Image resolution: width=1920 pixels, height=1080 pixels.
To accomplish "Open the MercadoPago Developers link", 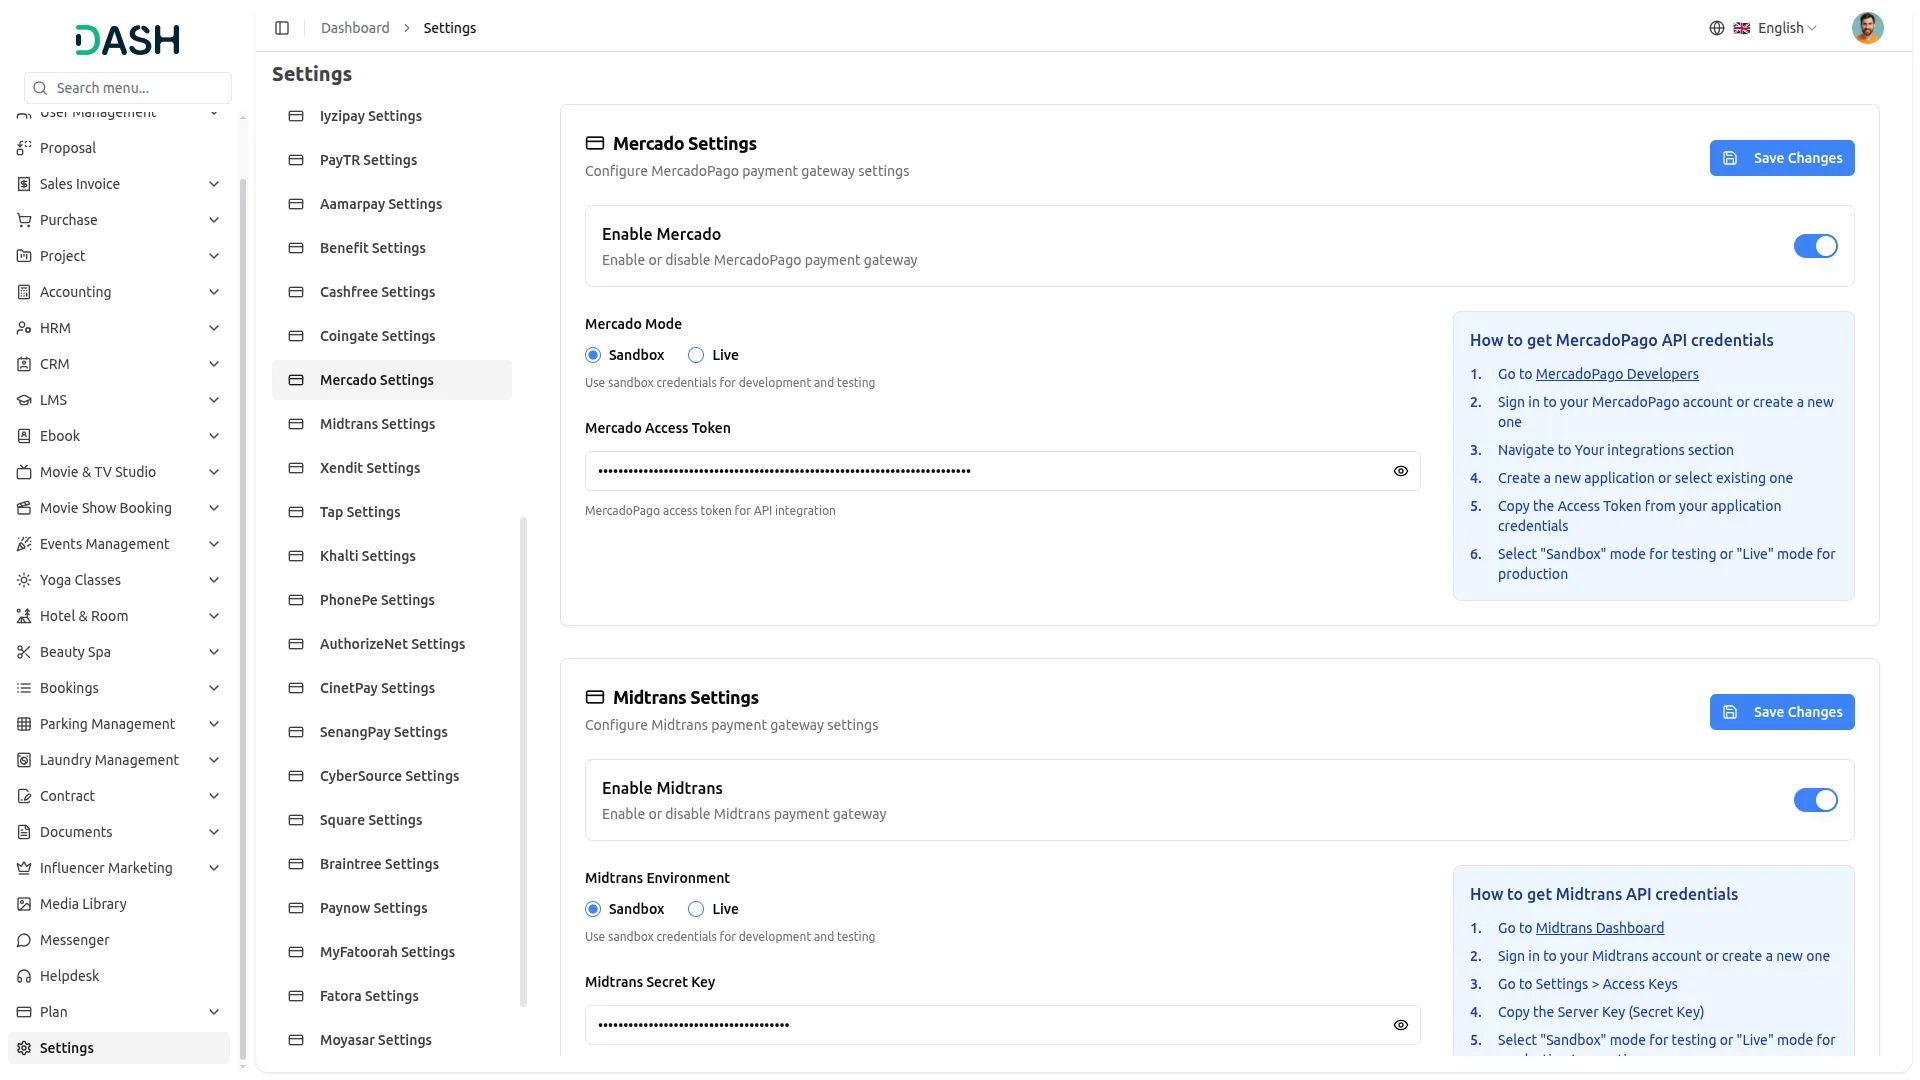I will [1617, 374].
